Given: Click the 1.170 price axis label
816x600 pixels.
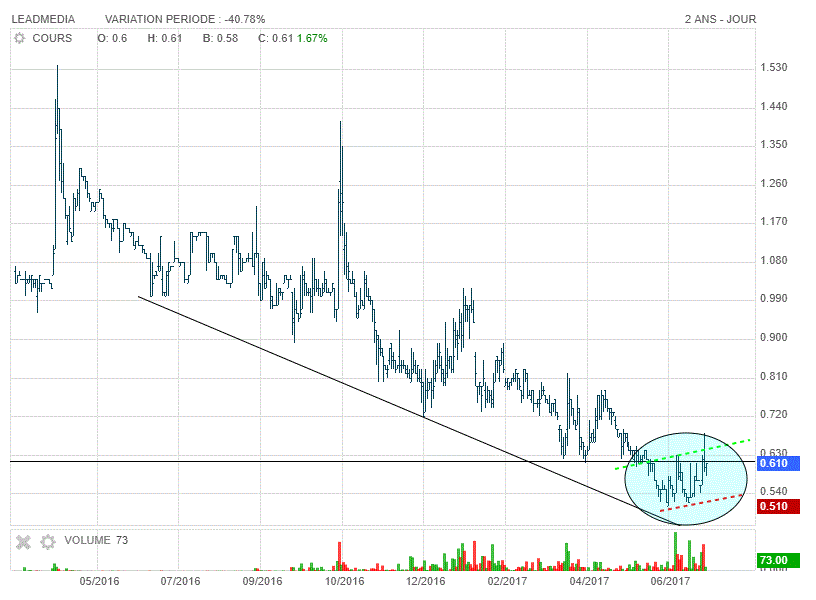Looking at the screenshot, I should click(774, 221).
